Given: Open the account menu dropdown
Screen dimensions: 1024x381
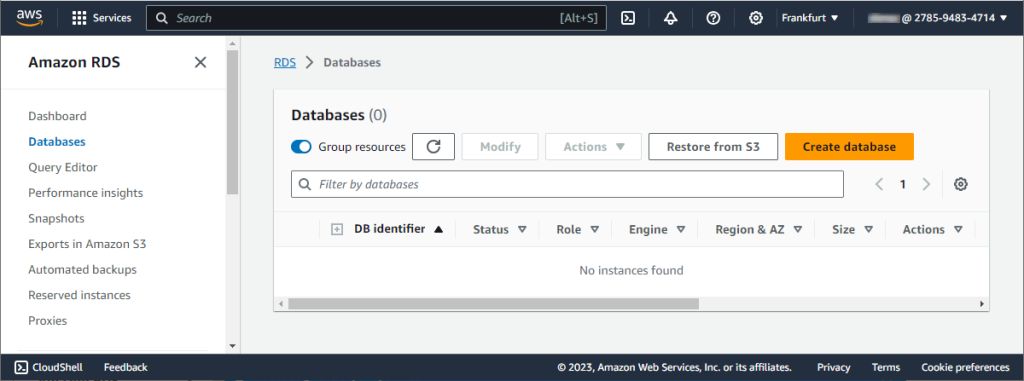Looking at the screenshot, I should tap(938, 18).
